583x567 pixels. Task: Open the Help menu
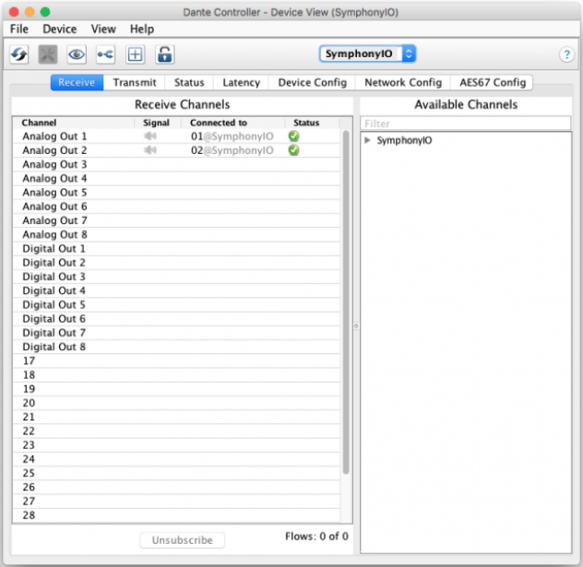[x=142, y=29]
